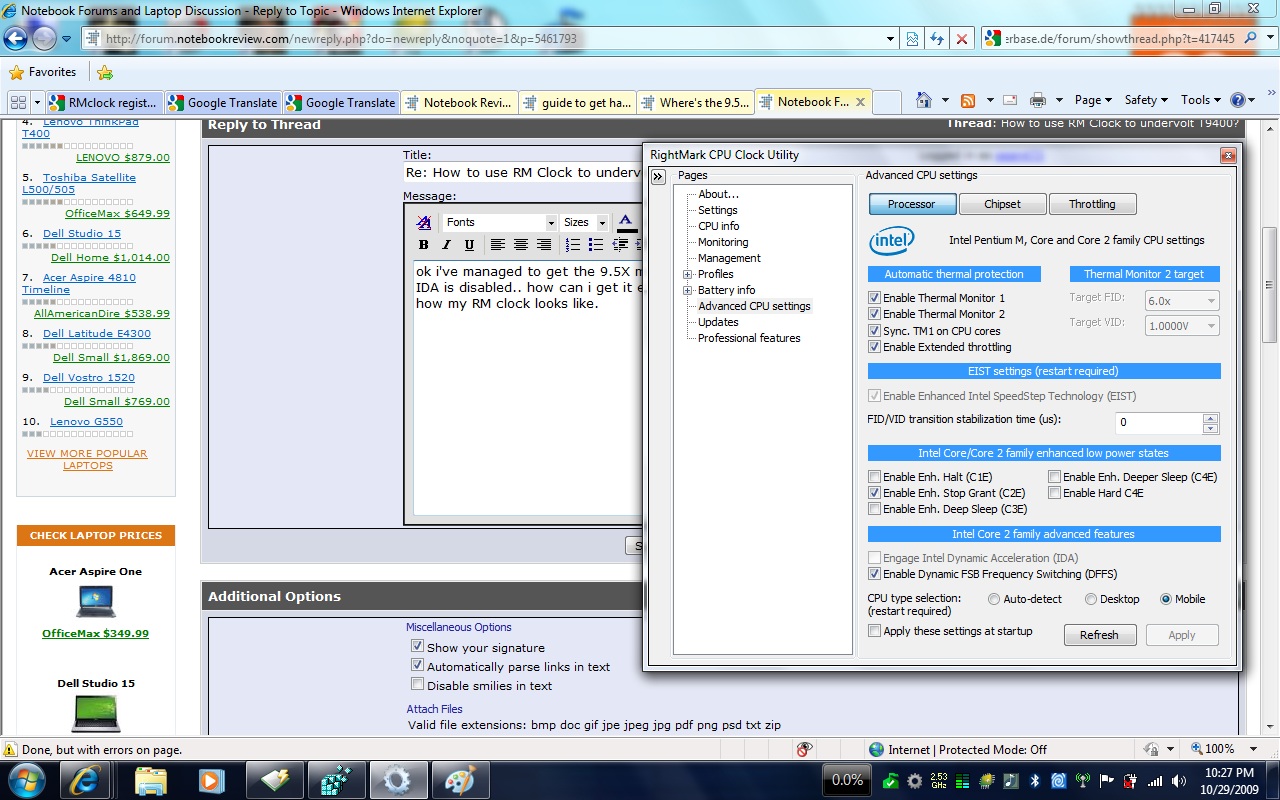
Task: Enable Enh. Halt (C1E)
Action: pyautogui.click(x=875, y=477)
